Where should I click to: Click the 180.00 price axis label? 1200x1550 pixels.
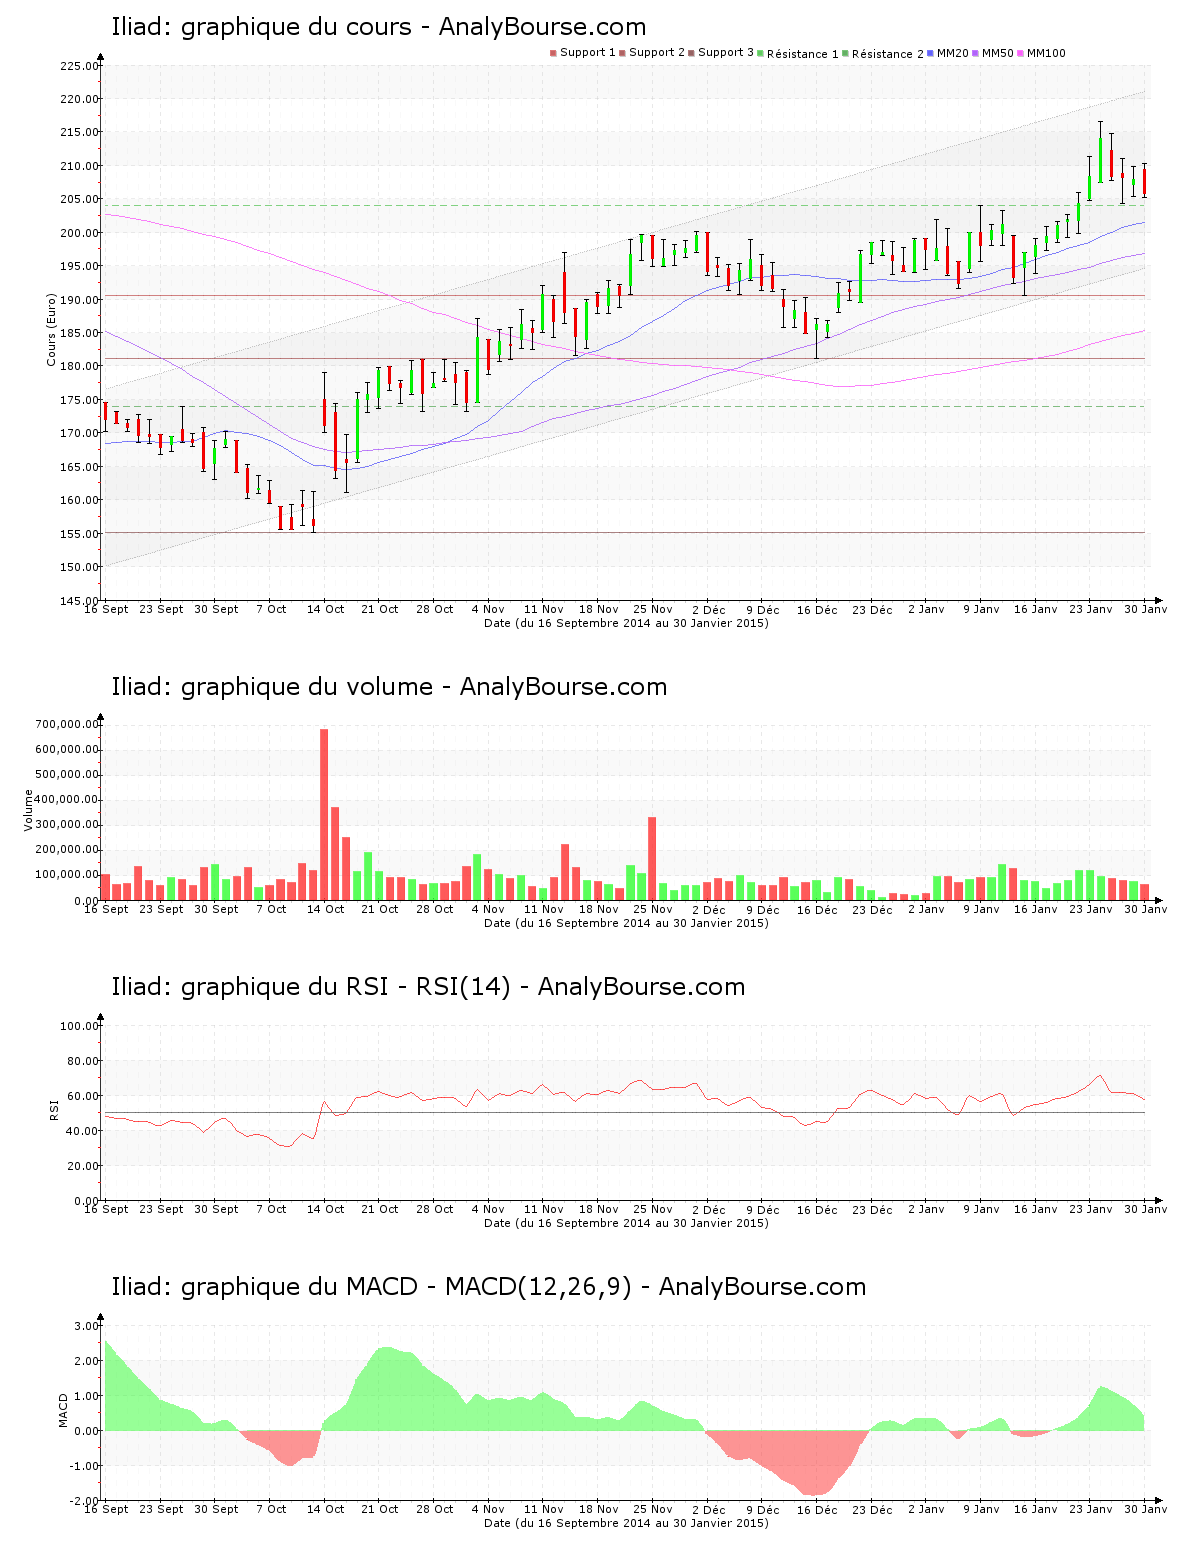coord(79,366)
